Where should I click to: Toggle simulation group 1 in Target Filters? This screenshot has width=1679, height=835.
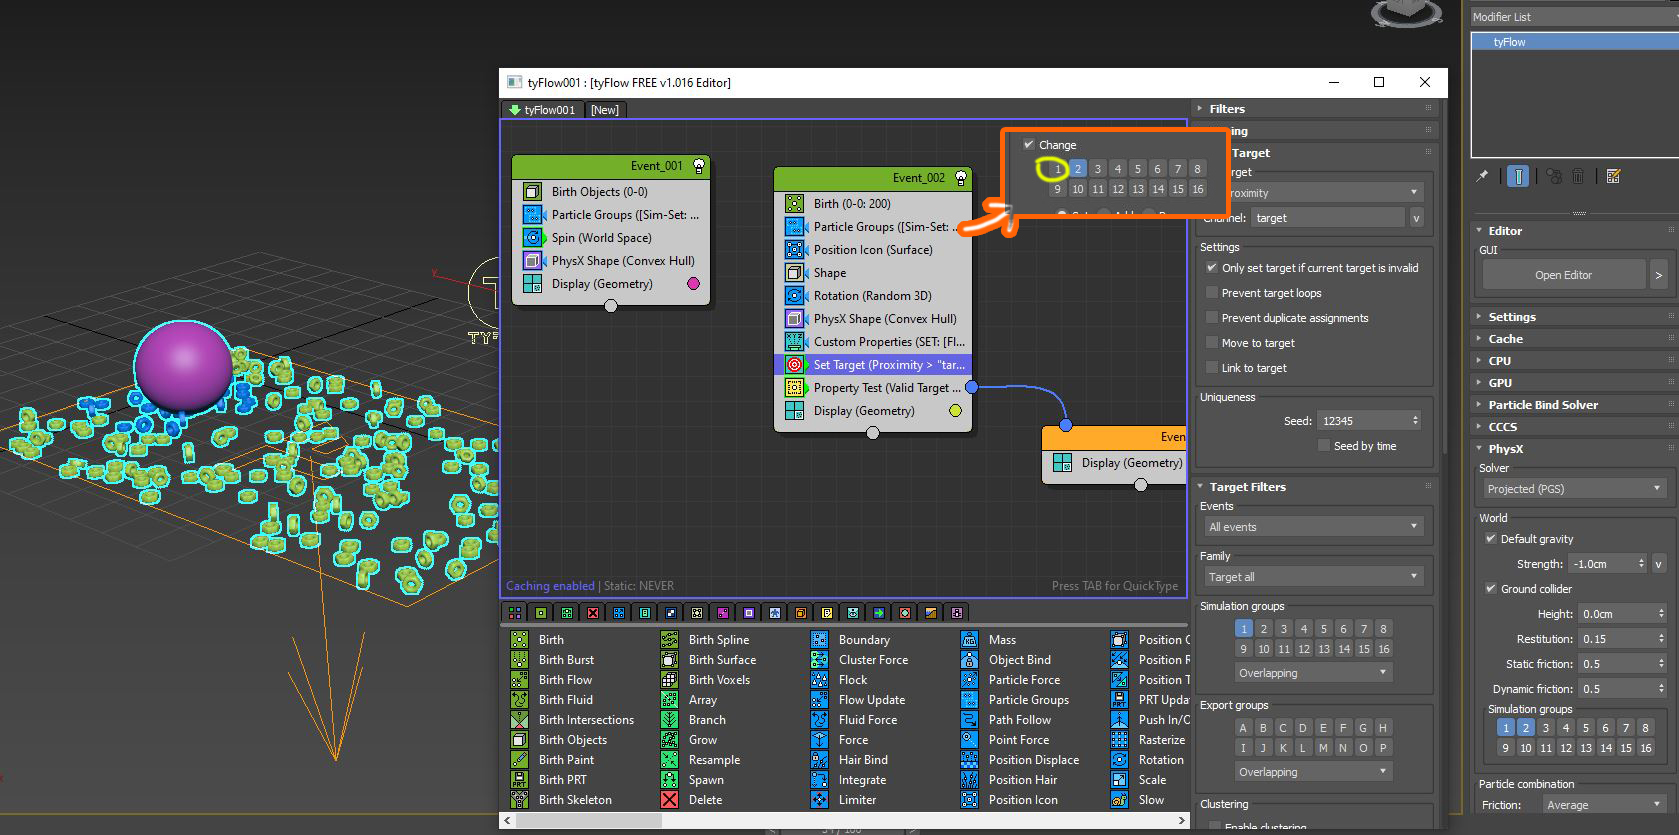click(1243, 629)
